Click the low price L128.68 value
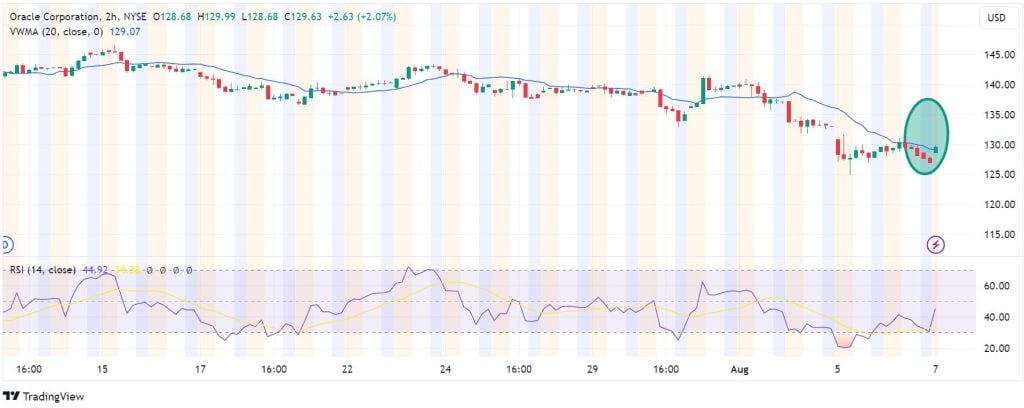 coord(261,16)
